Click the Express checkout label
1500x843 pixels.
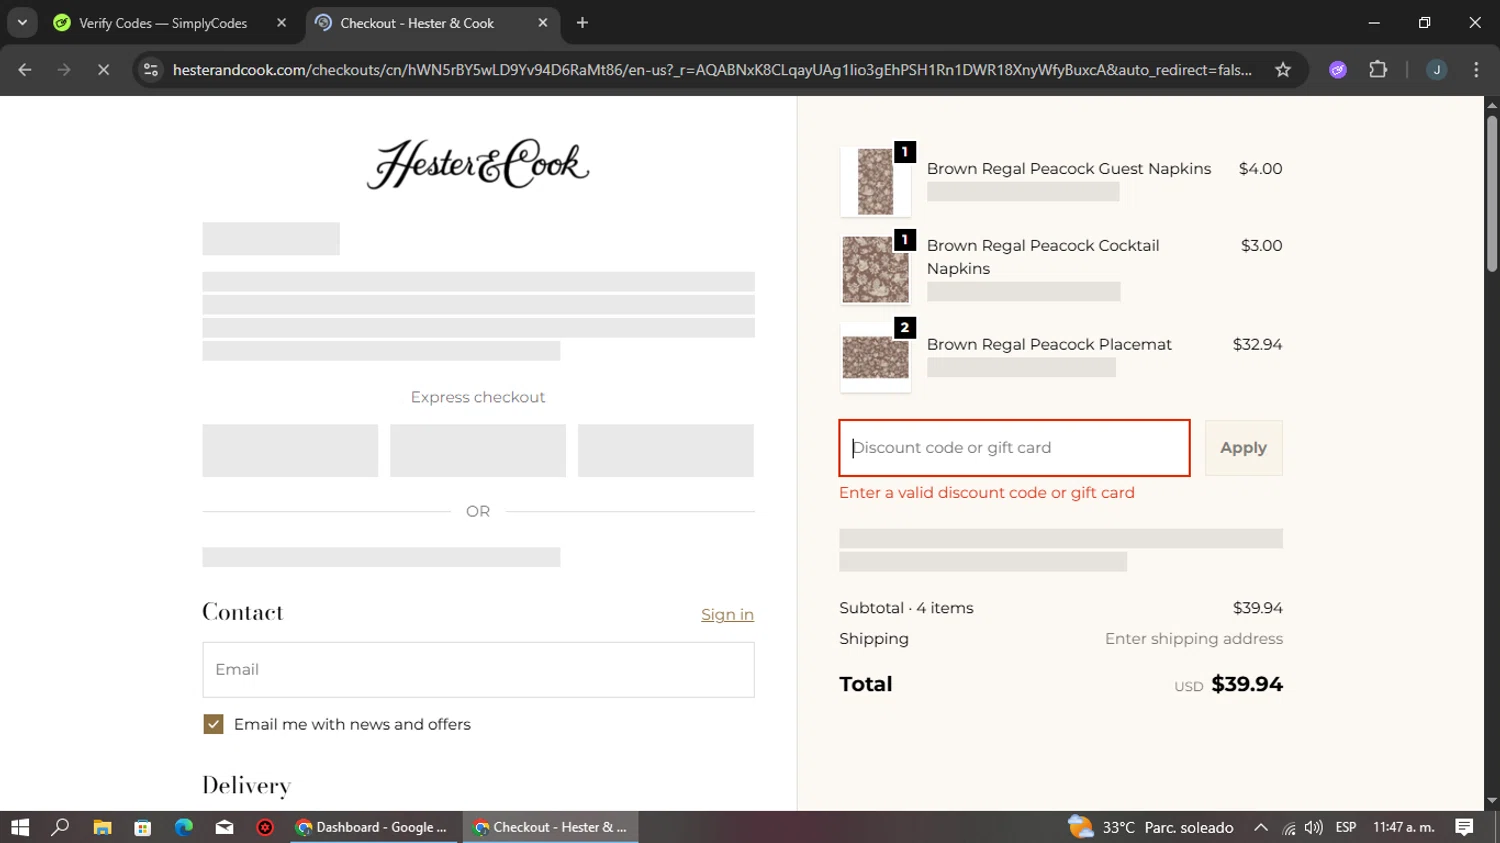click(478, 397)
